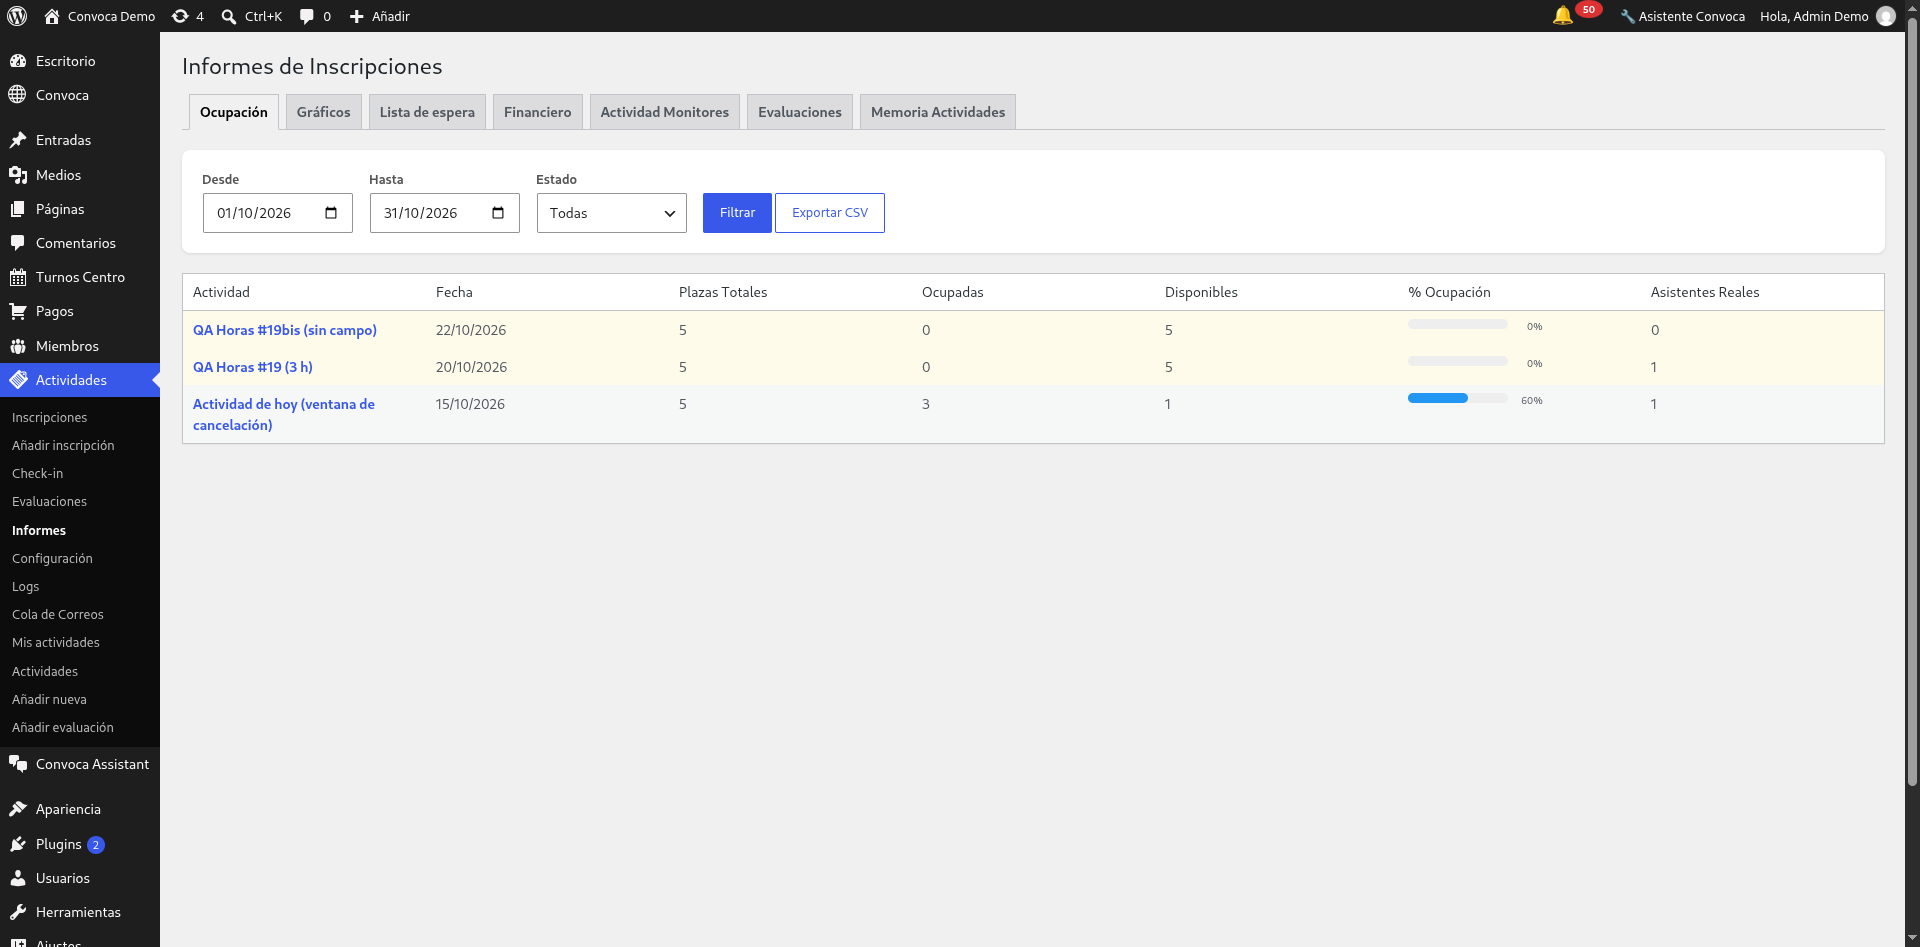Open Turnos Centro calendar icon

(x=18, y=277)
